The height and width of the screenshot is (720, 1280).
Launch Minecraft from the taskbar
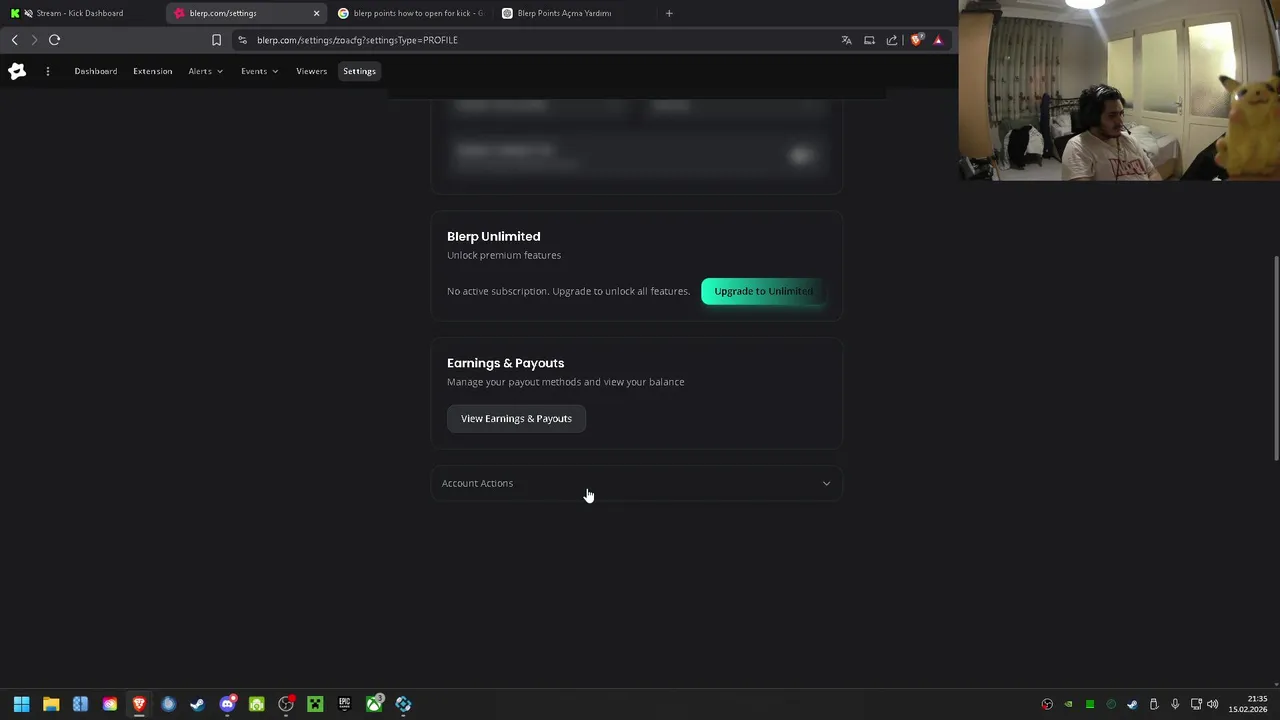[x=315, y=704]
